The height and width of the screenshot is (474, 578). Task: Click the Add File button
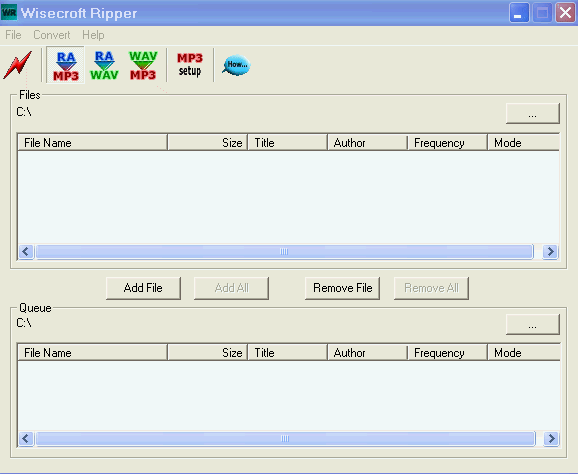click(143, 288)
